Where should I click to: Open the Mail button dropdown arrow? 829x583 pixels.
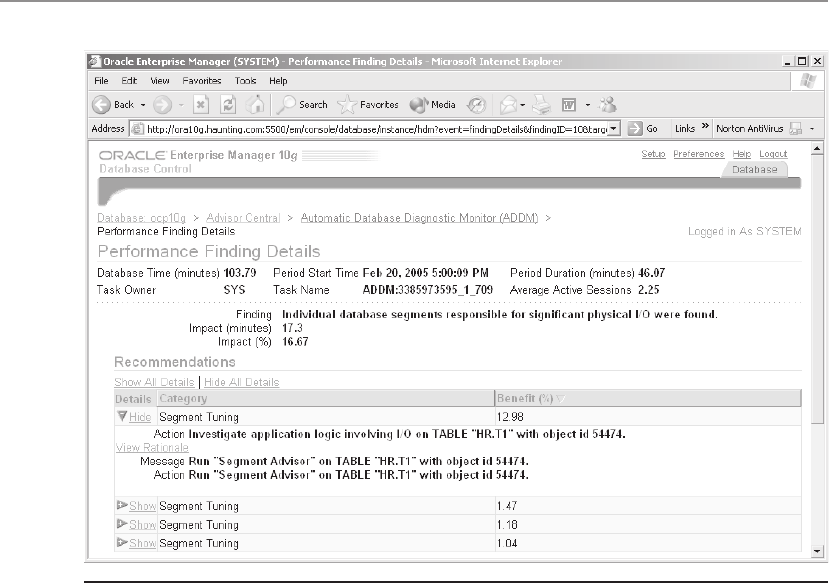[522, 105]
